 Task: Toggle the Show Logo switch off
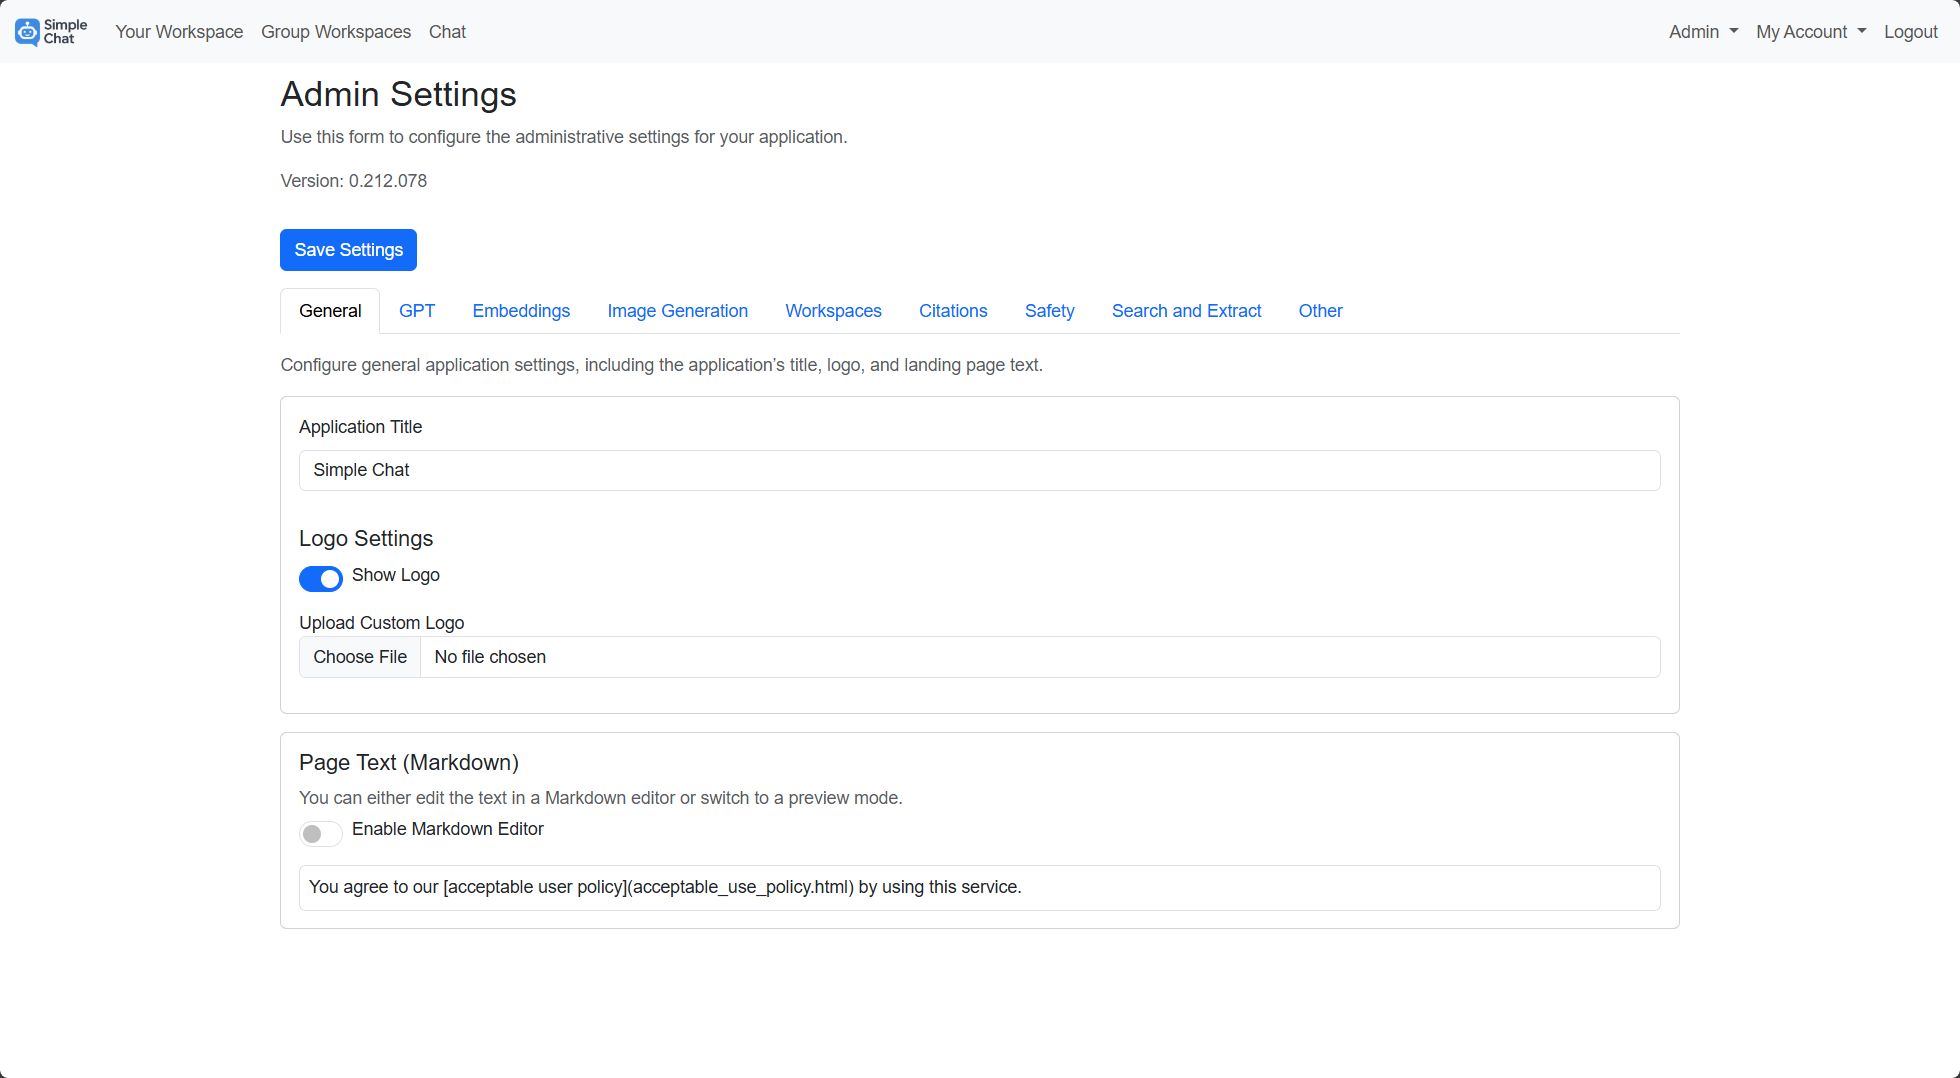coord(321,578)
